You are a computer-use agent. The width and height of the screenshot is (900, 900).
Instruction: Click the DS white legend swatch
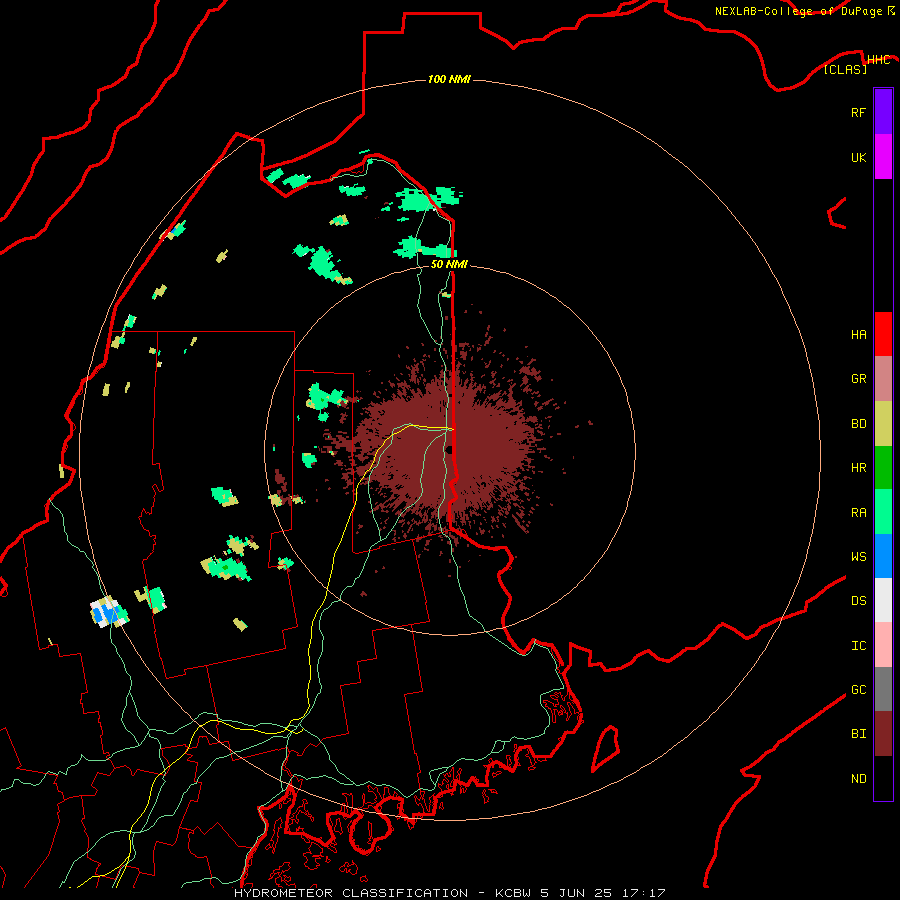[x=883, y=600]
